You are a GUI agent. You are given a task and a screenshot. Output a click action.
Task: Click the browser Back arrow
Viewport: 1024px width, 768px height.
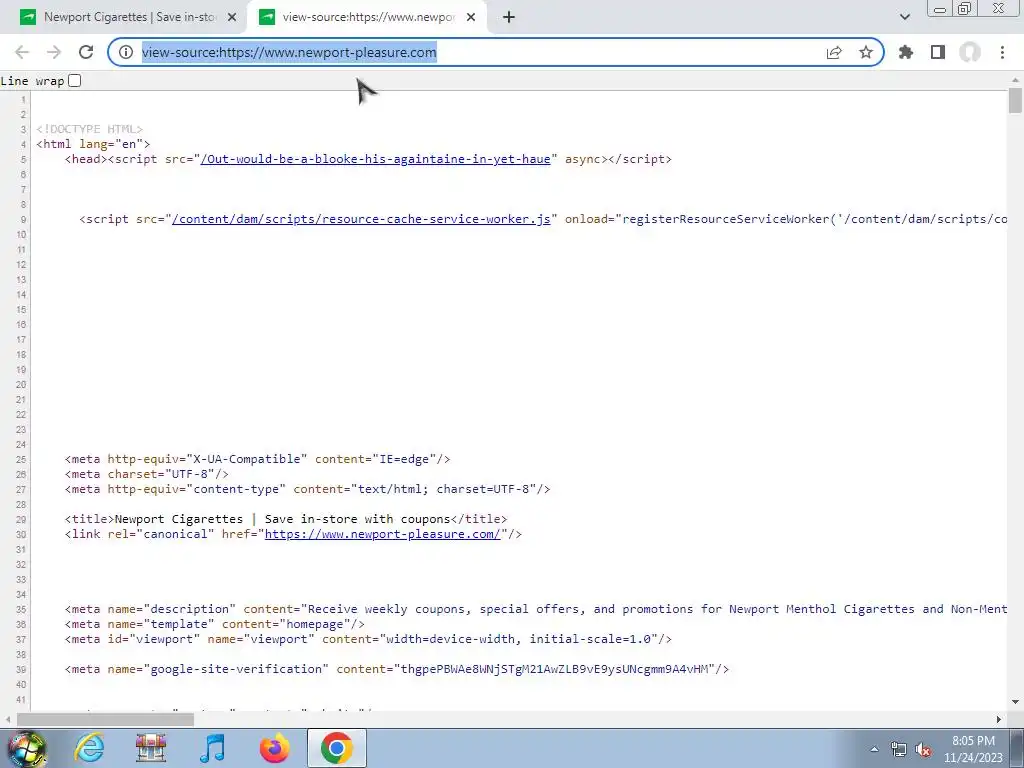(22, 52)
